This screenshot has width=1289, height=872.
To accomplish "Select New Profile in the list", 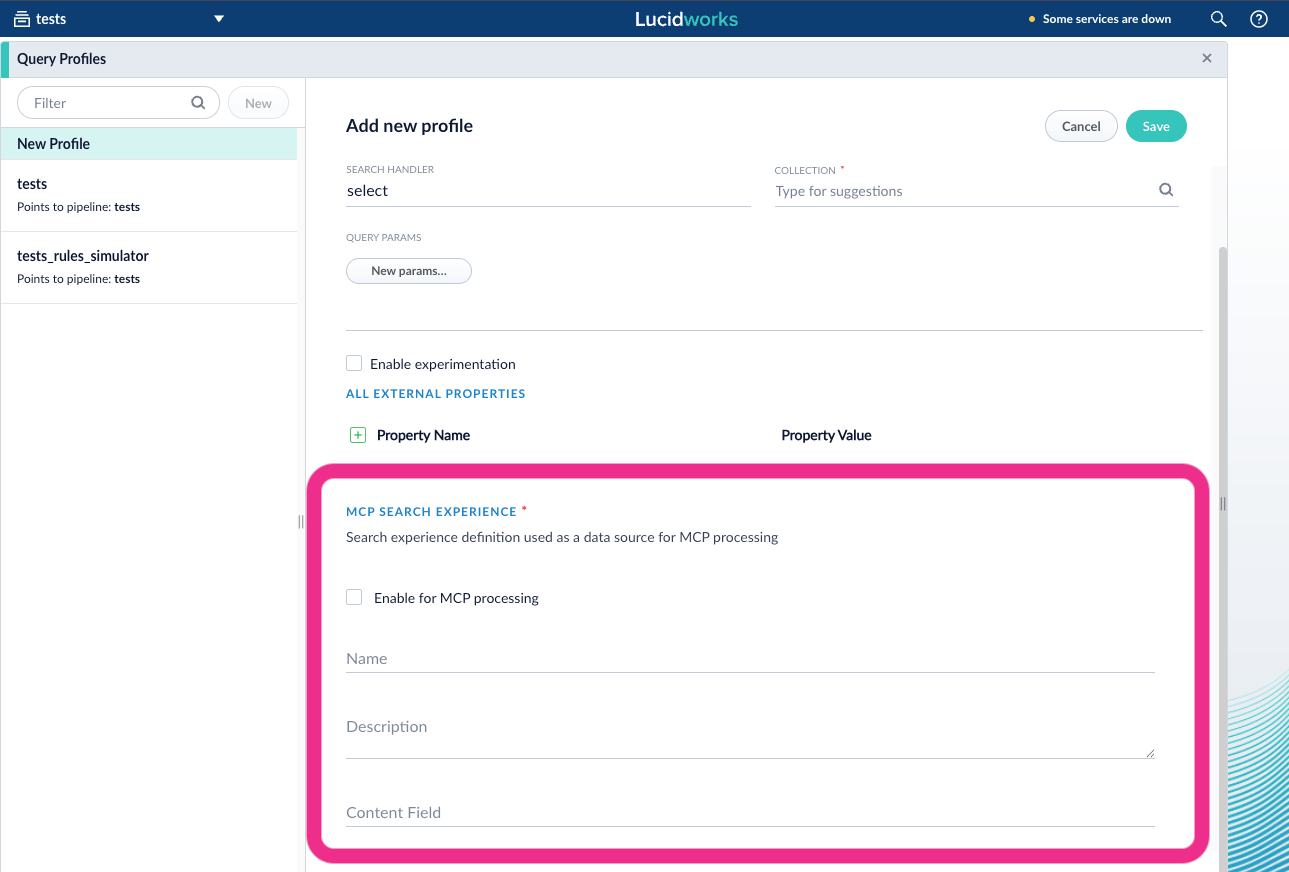I will pos(149,144).
